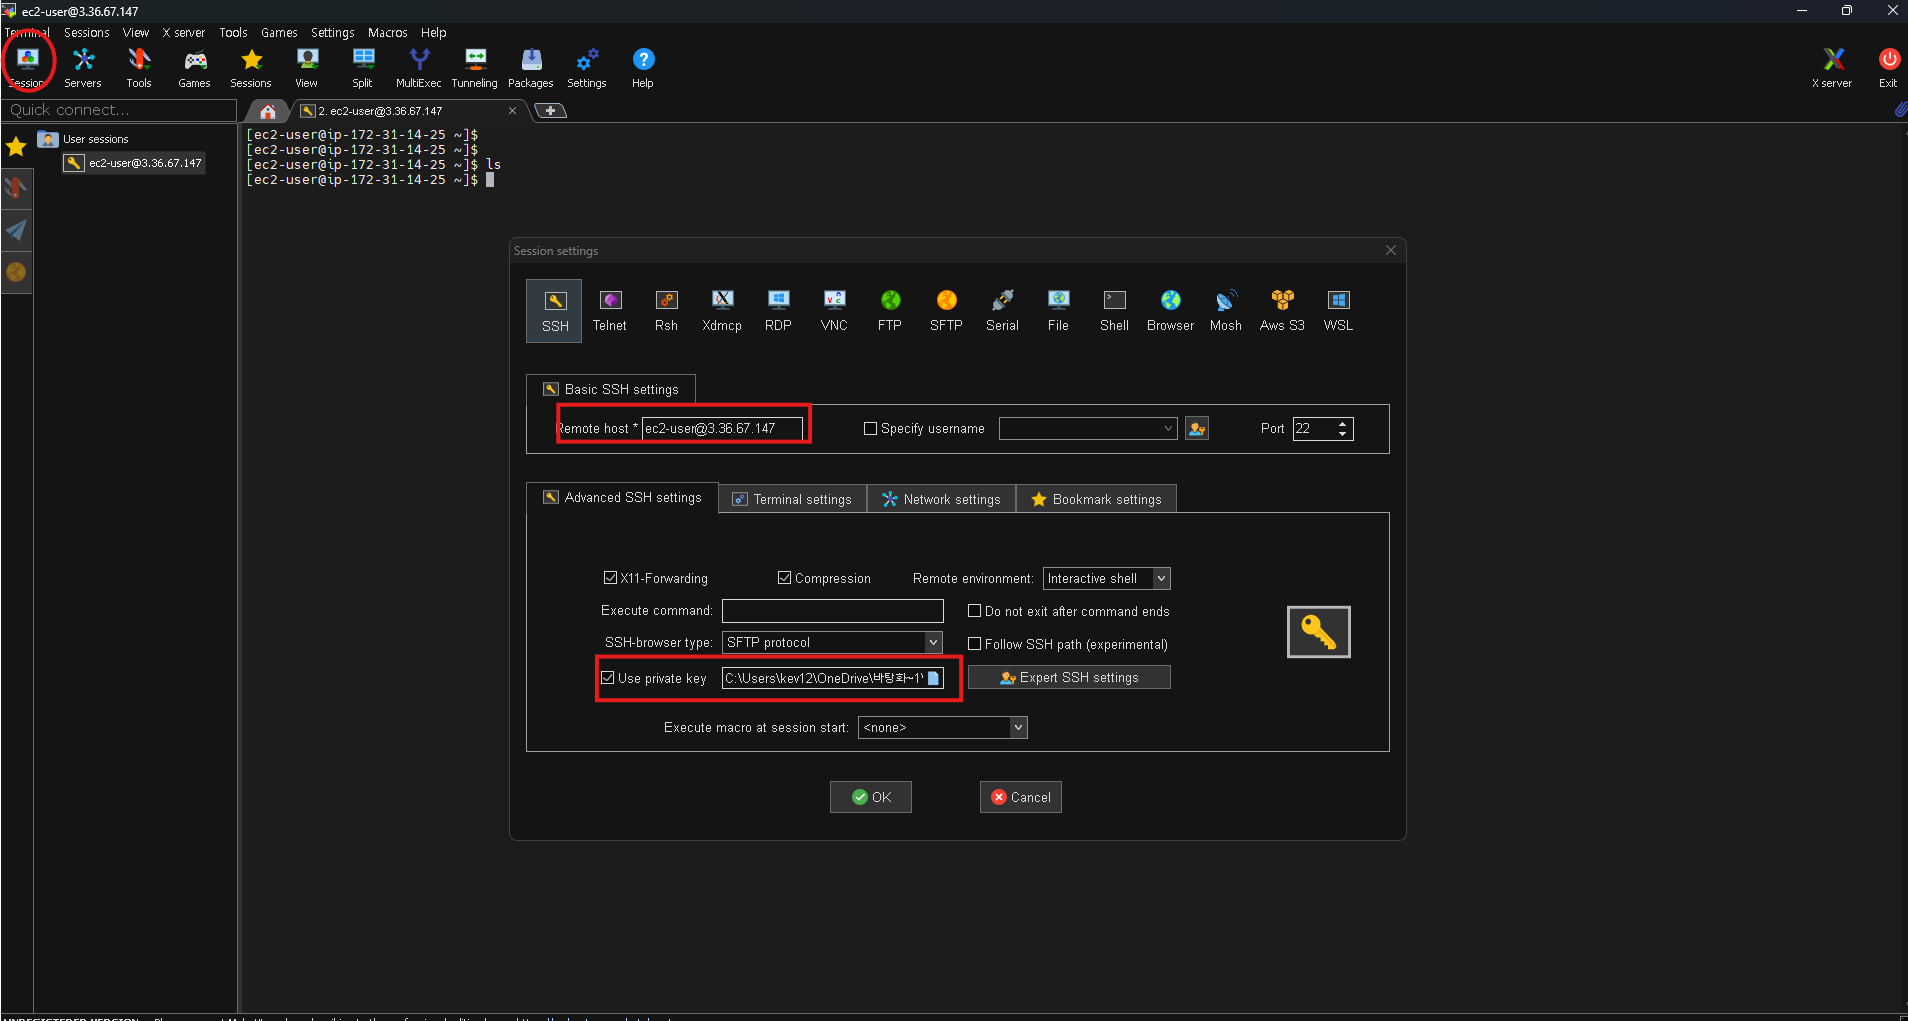Open the SSH-browser type dropdown
The width and height of the screenshot is (1908, 1021).
pos(933,642)
